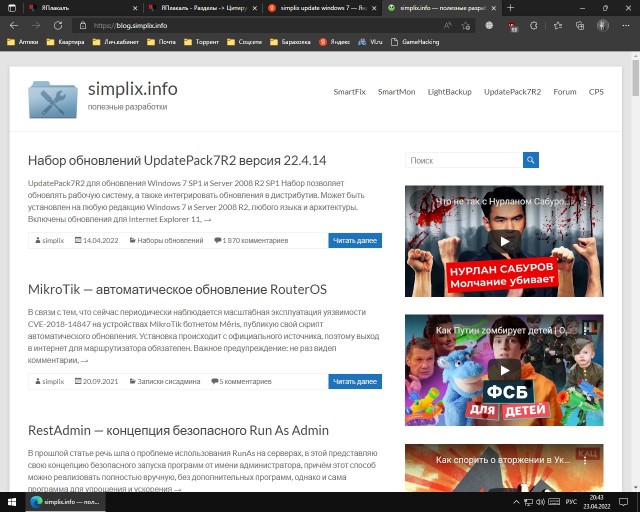
Task: Play the ФСБ для детей video
Action: [x=504, y=370]
